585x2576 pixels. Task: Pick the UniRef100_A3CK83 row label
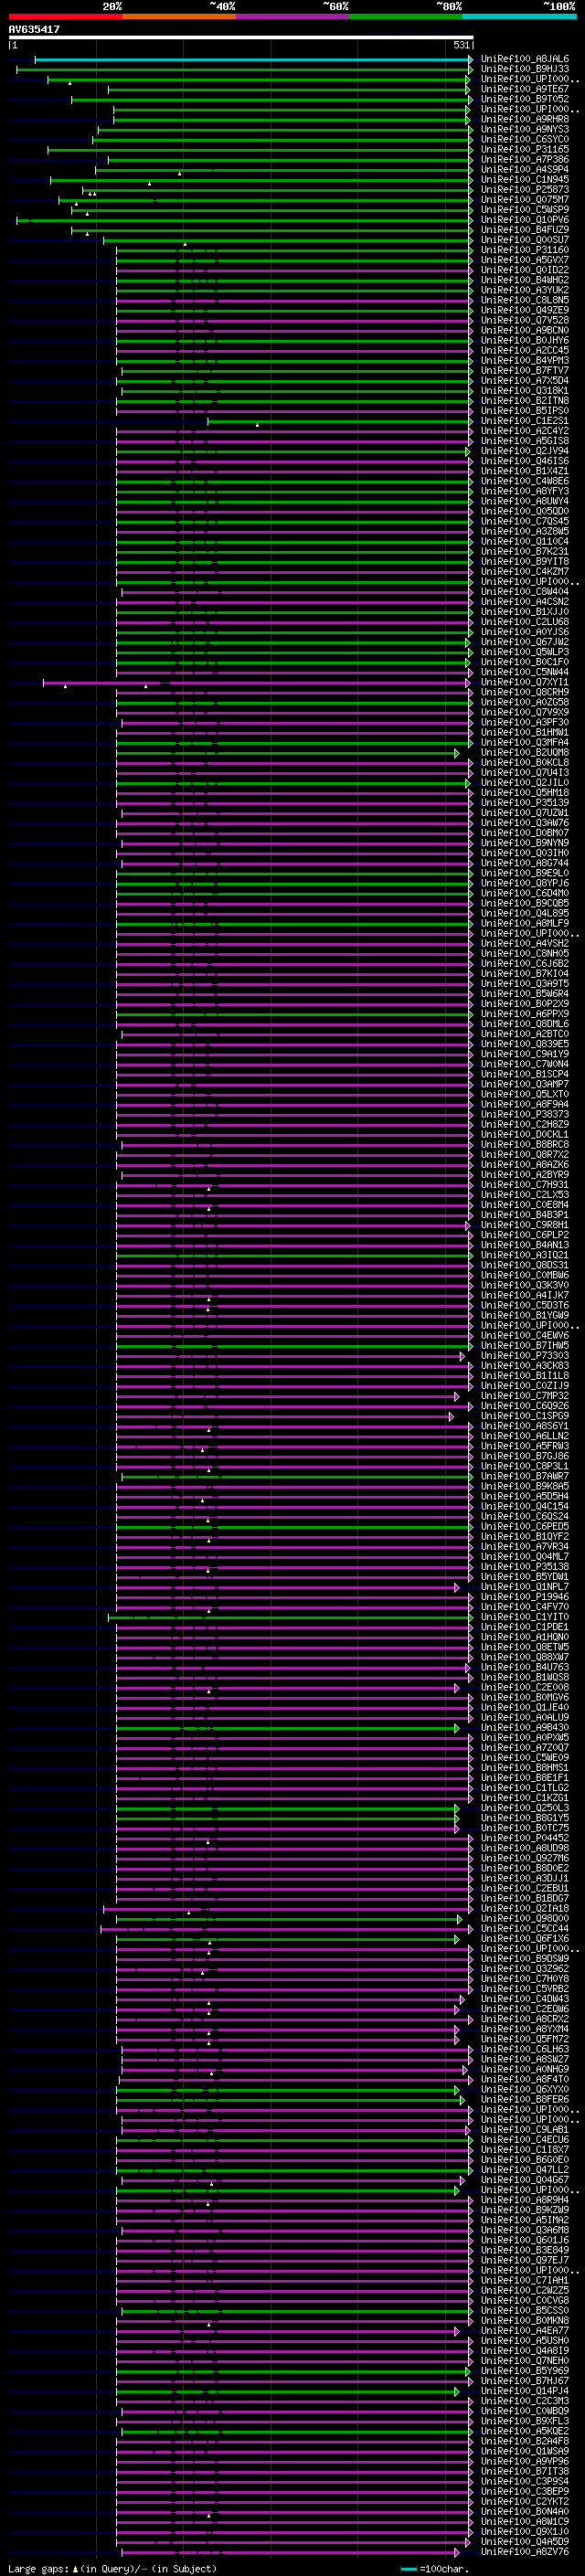(525, 1366)
